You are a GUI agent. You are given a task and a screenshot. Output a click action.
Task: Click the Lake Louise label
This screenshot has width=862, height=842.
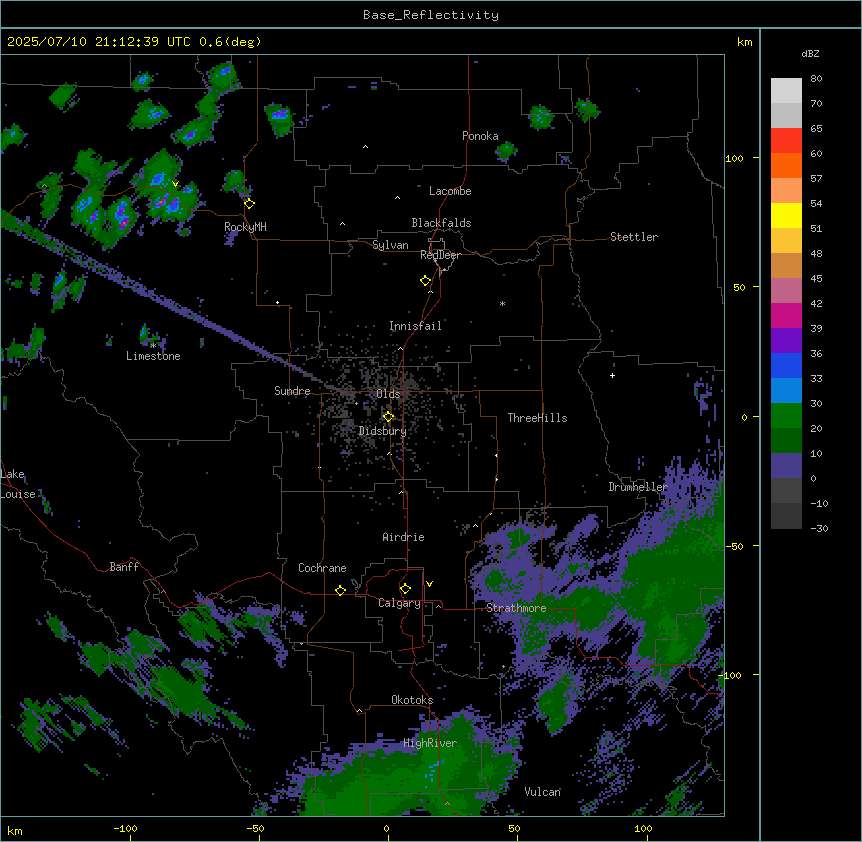pos(16,484)
